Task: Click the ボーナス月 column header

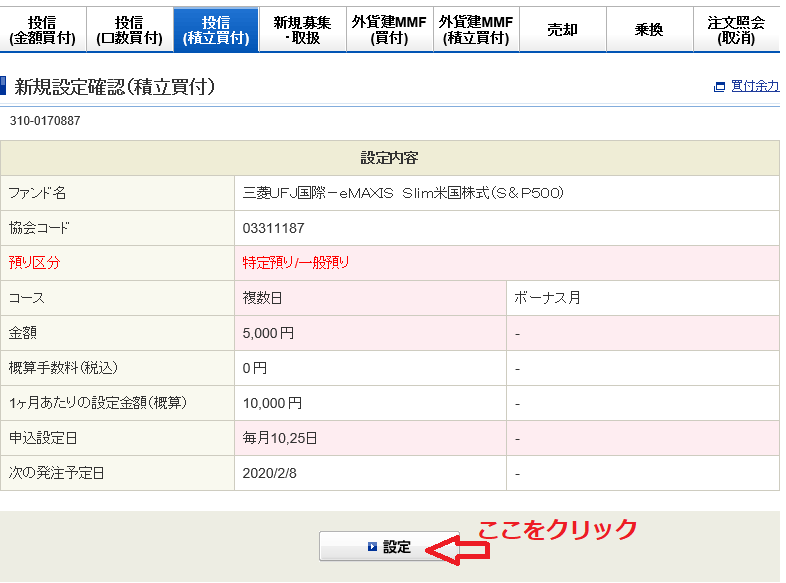Action: pos(643,298)
